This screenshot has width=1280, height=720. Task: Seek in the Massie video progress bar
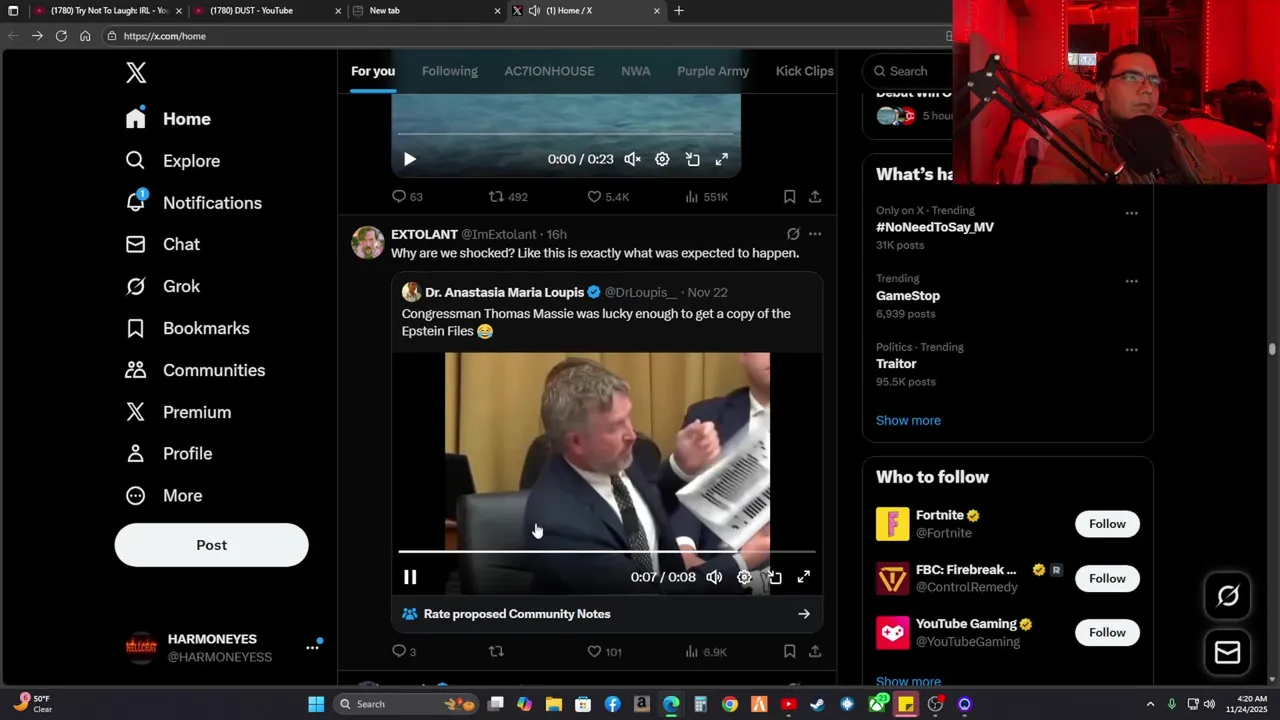coord(607,551)
